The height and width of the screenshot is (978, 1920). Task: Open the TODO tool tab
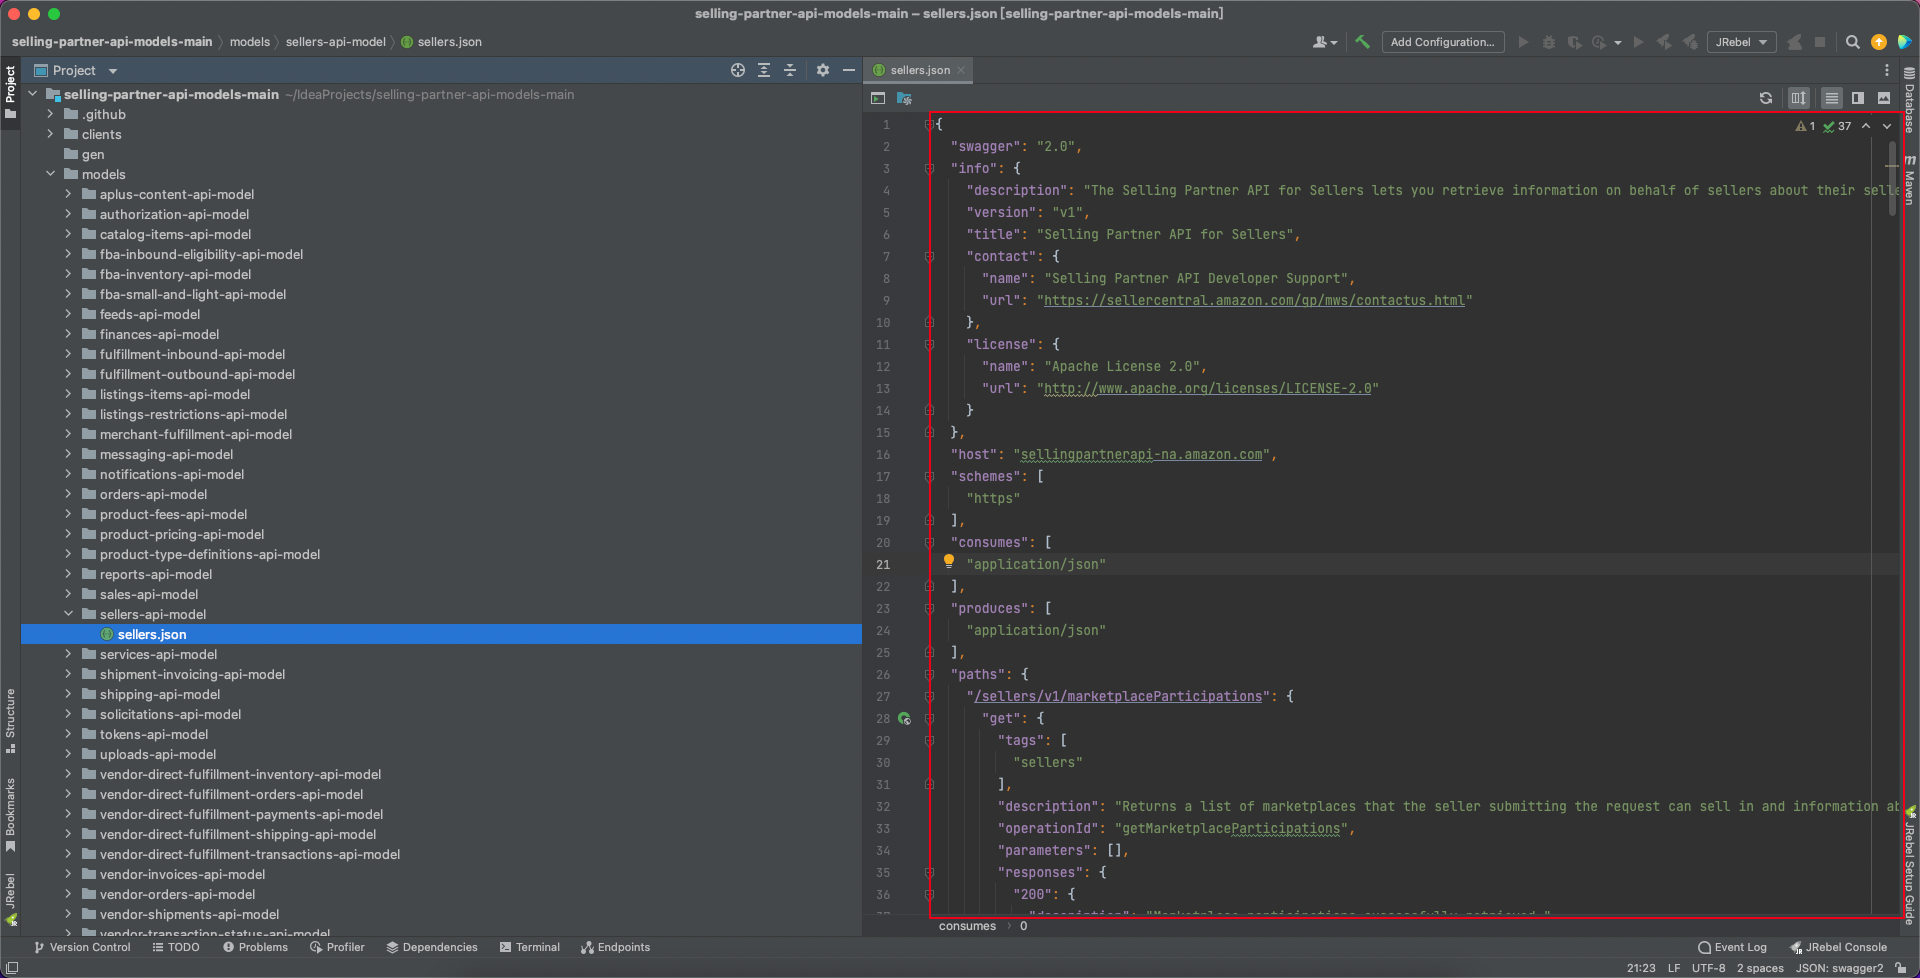tap(176, 947)
